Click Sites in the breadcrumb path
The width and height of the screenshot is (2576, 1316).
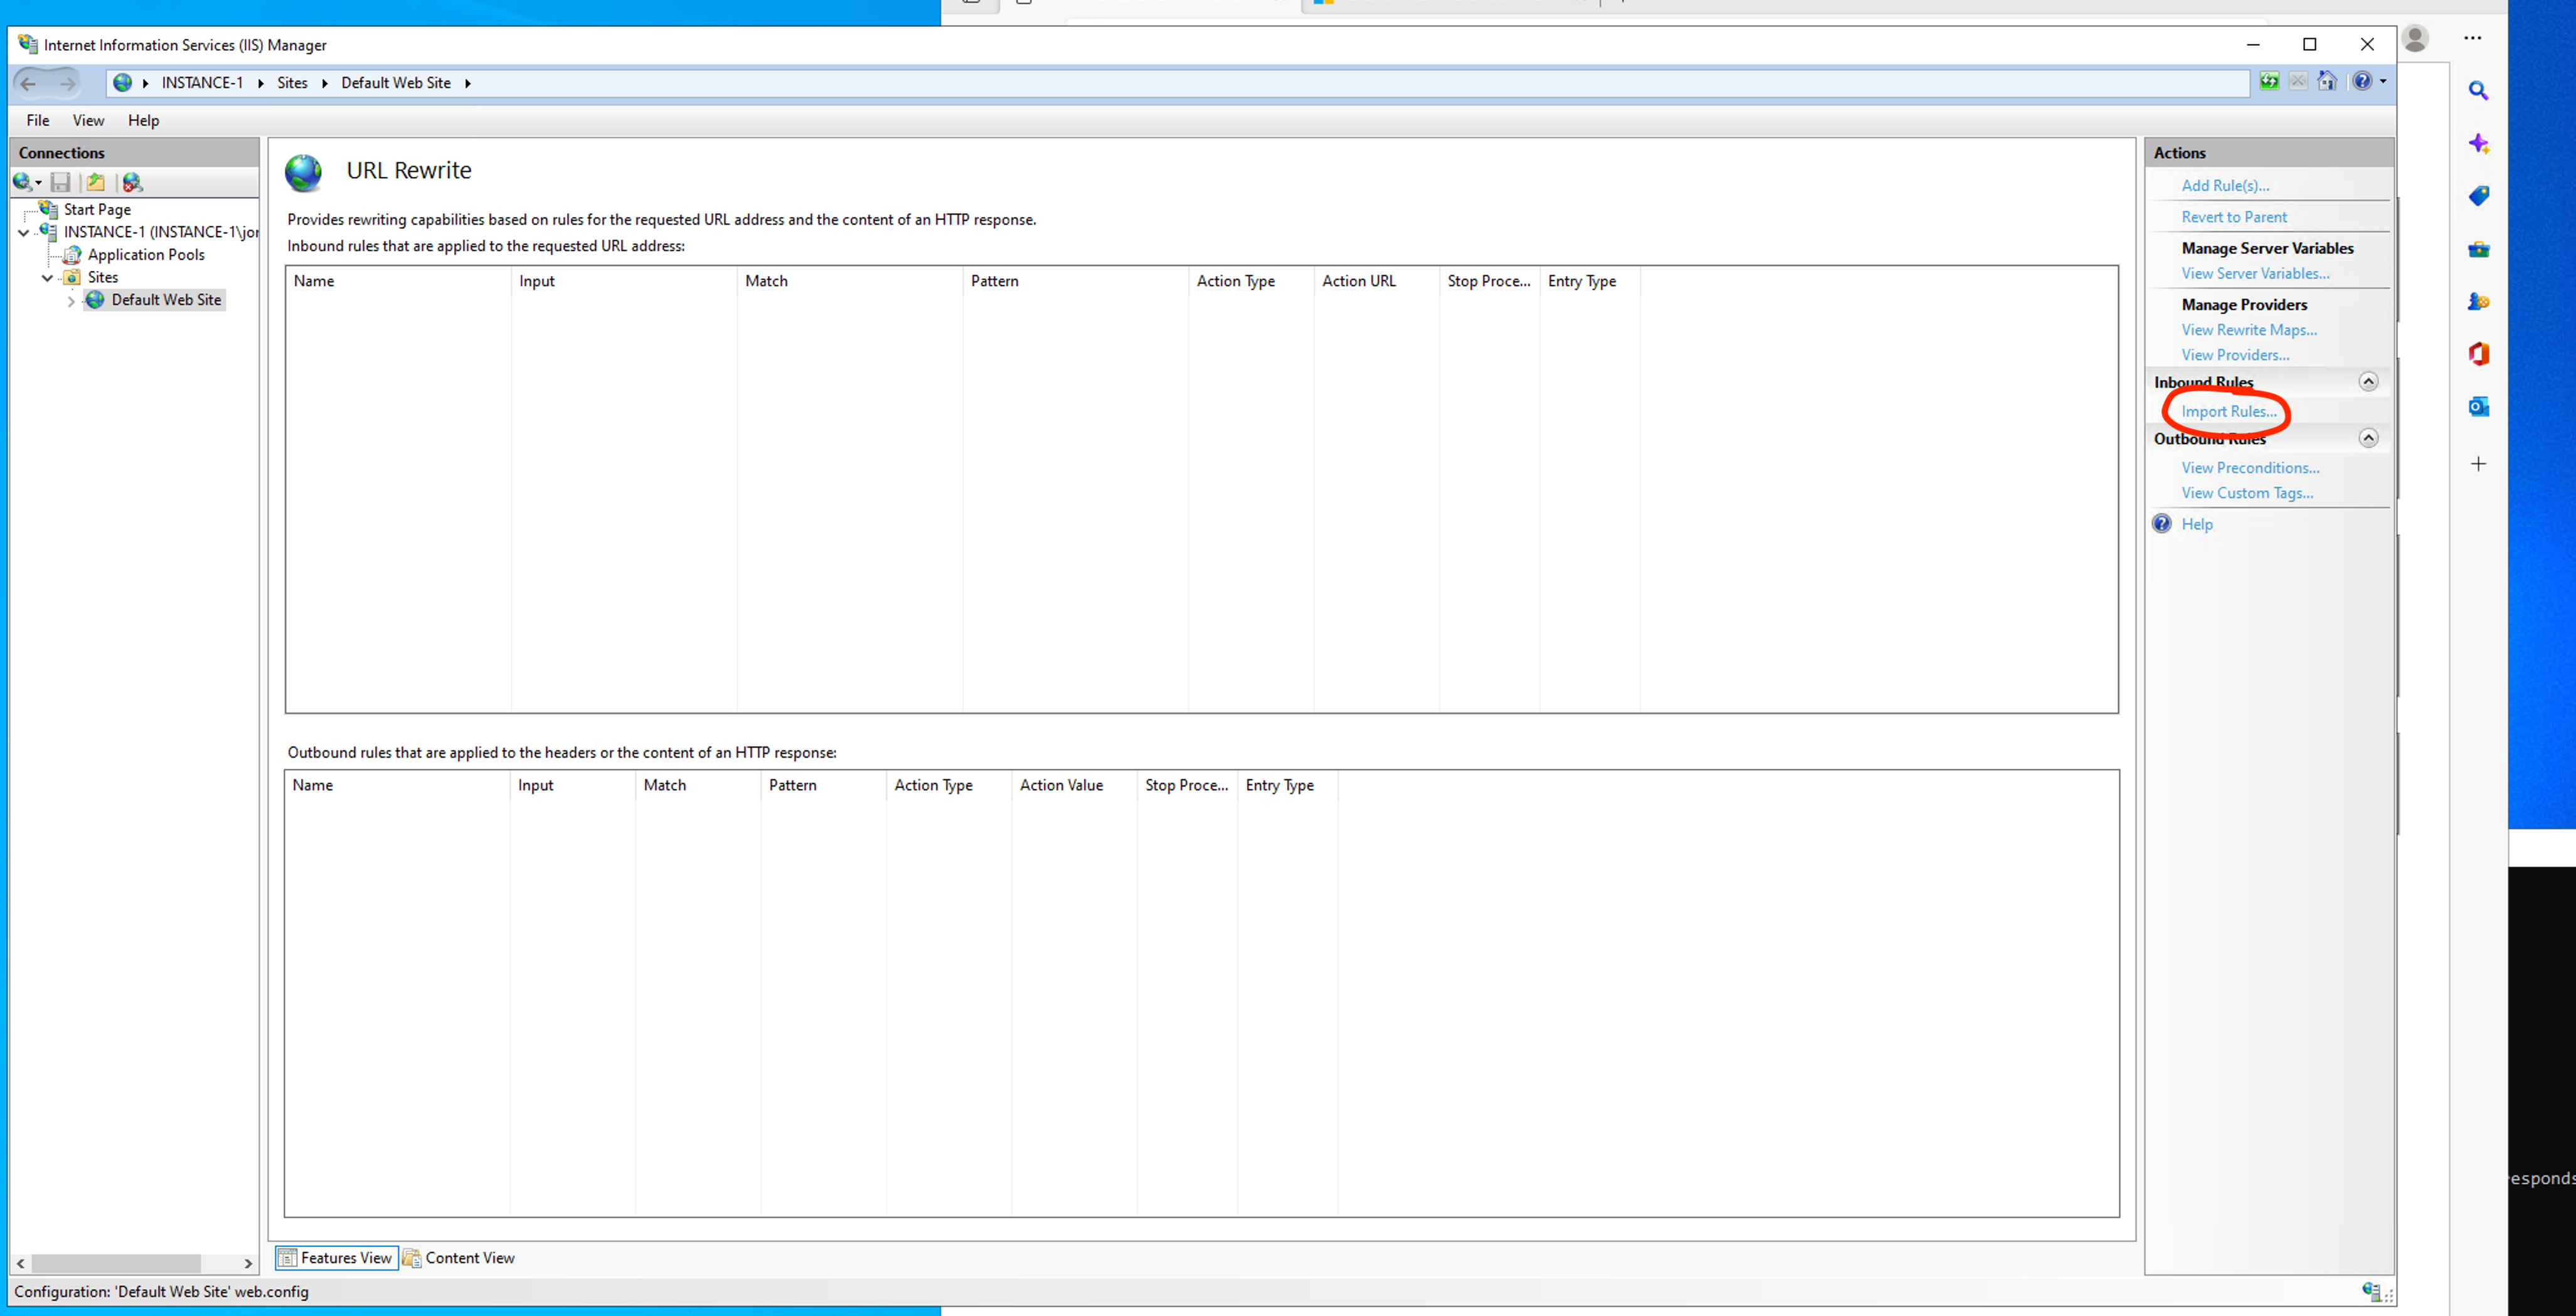tap(292, 83)
